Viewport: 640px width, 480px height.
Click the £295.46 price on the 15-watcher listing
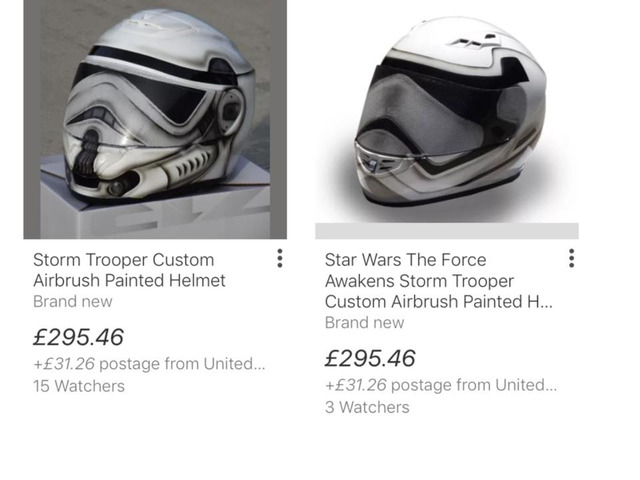pos(79,336)
